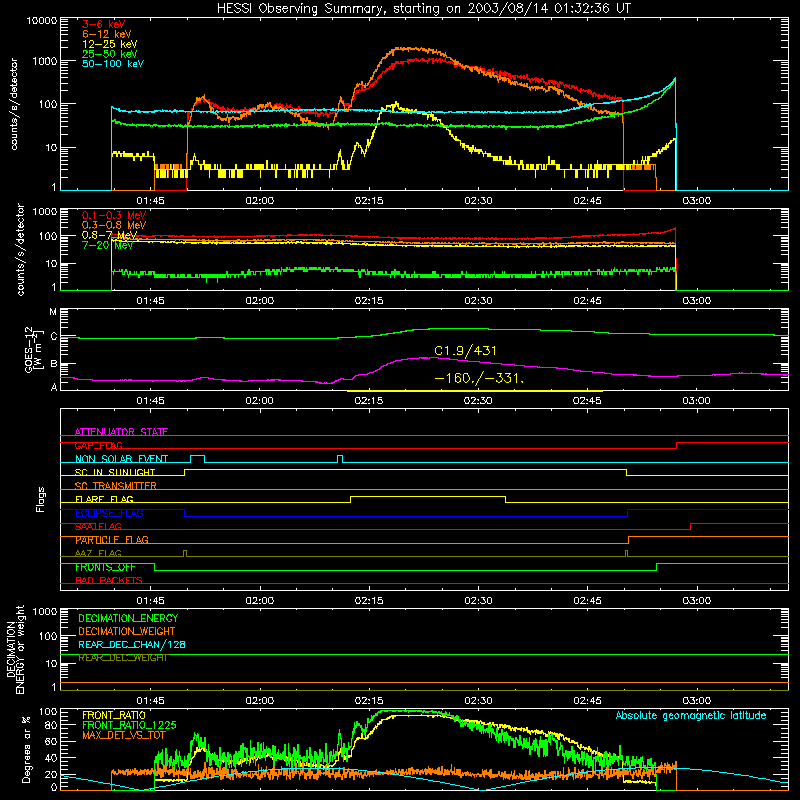Viewport: 800px width, 800px height.
Task: Click the 0.8-7 MeV legend label
Action: click(x=110, y=235)
